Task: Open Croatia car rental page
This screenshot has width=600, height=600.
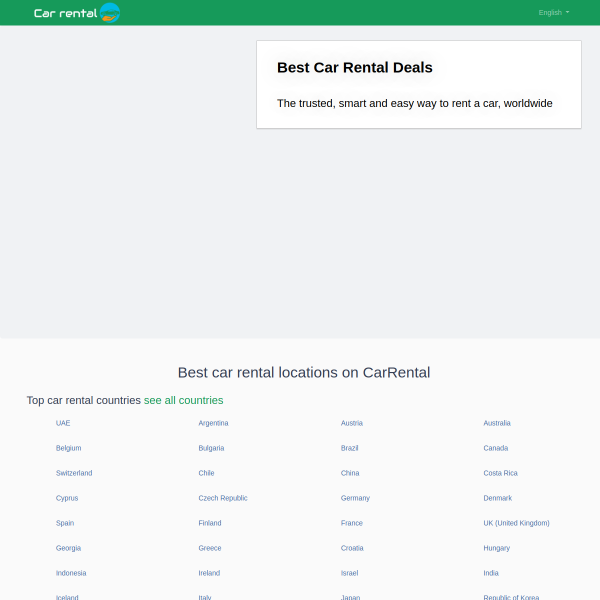Action: 352,548
